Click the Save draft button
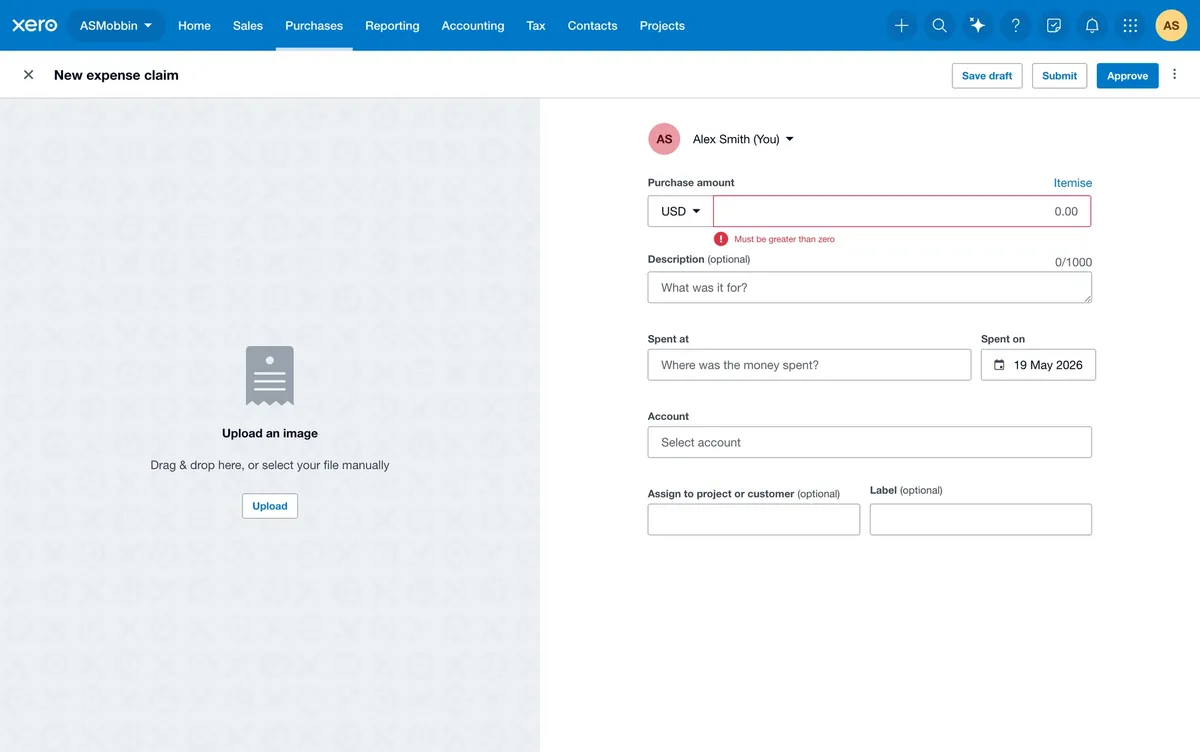The height and width of the screenshot is (752, 1200). click(x=987, y=75)
